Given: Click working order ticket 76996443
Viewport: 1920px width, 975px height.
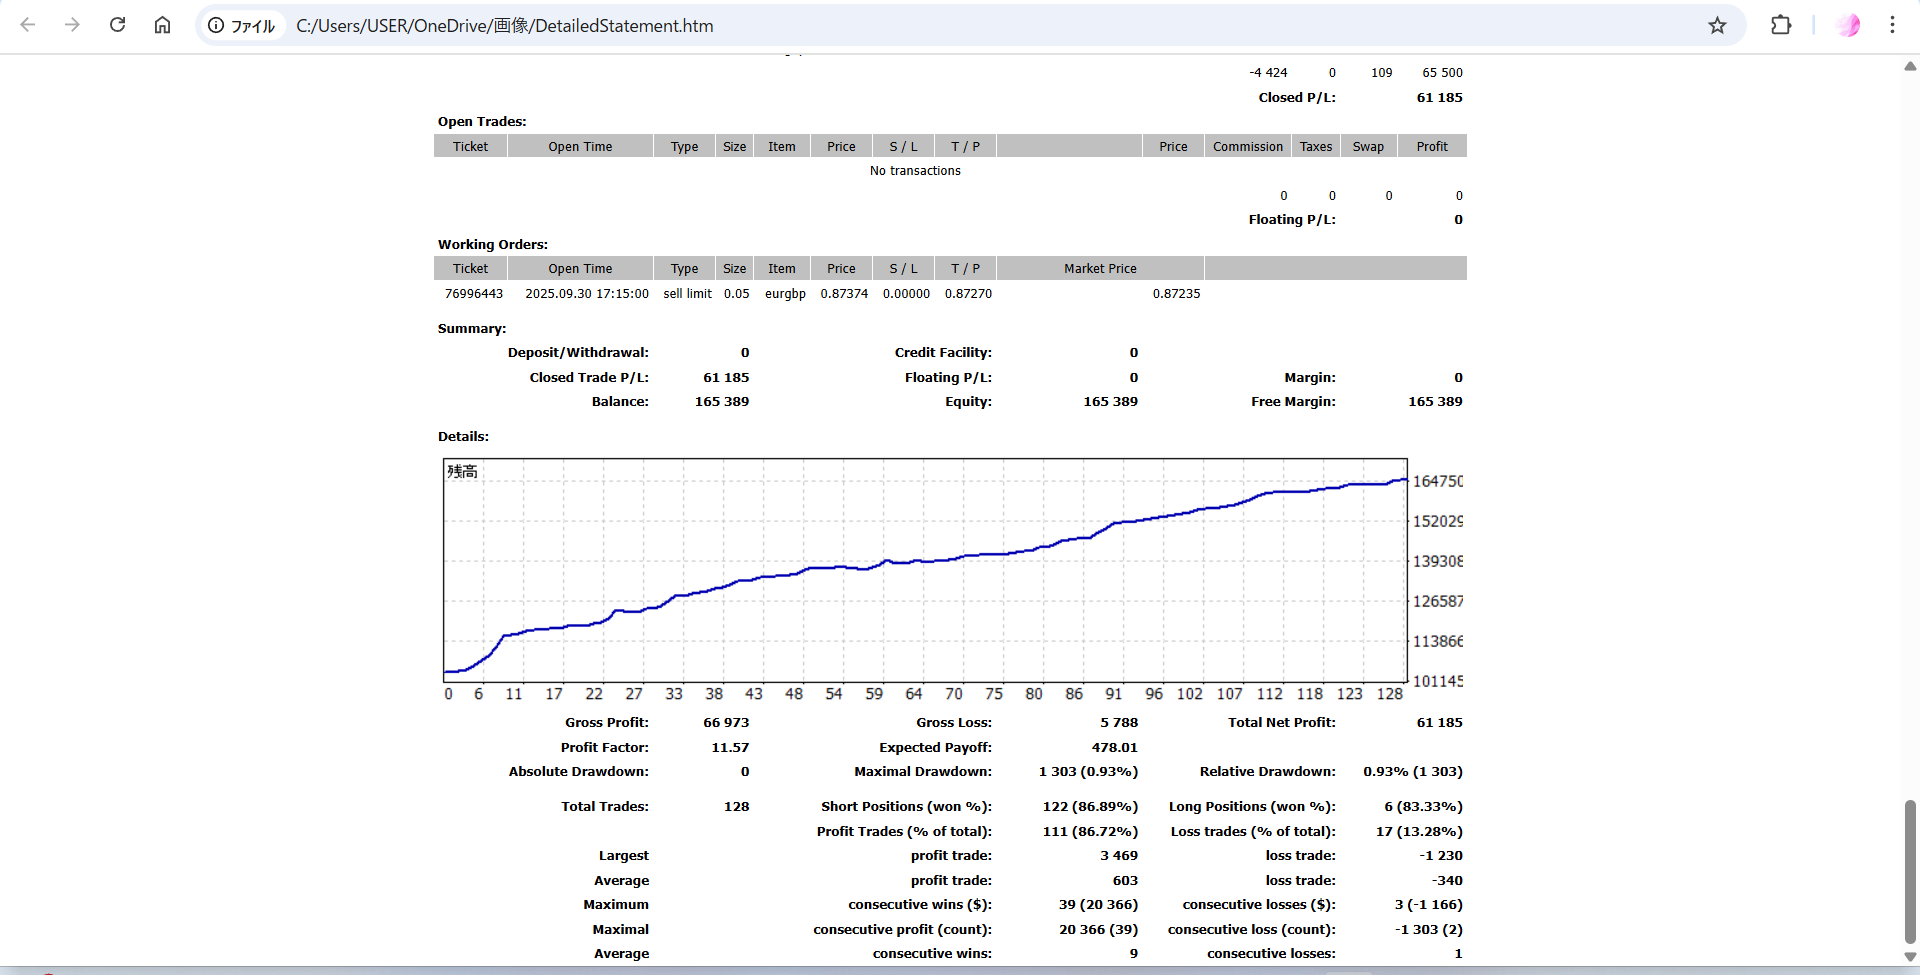Looking at the screenshot, I should (x=473, y=294).
